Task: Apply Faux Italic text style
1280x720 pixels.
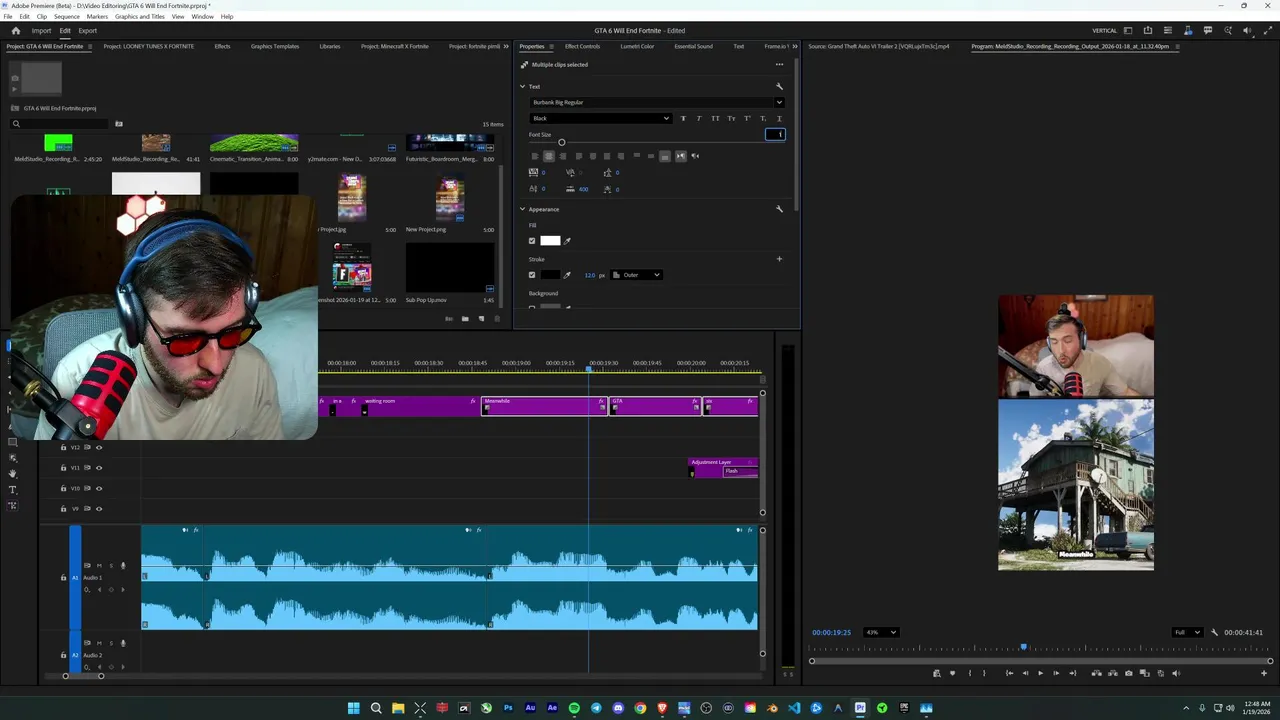Action: 699,119
